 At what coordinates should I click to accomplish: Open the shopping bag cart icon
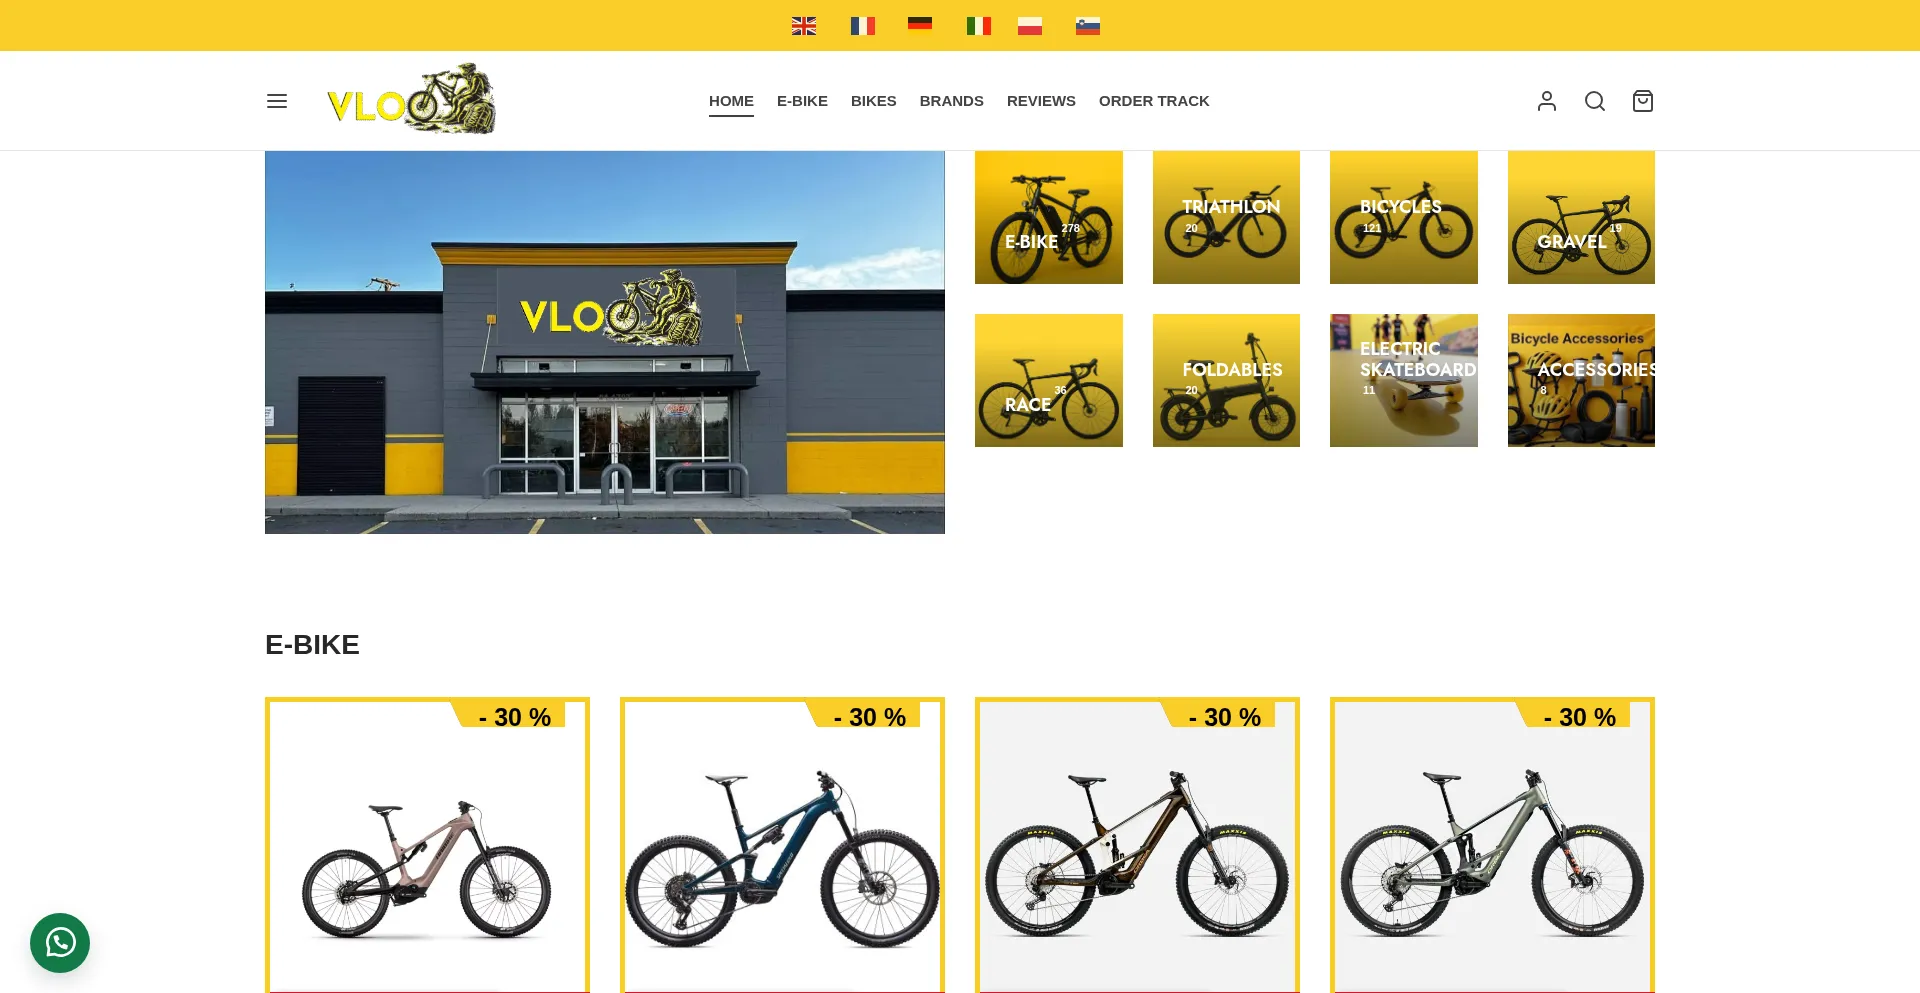pyautogui.click(x=1643, y=101)
